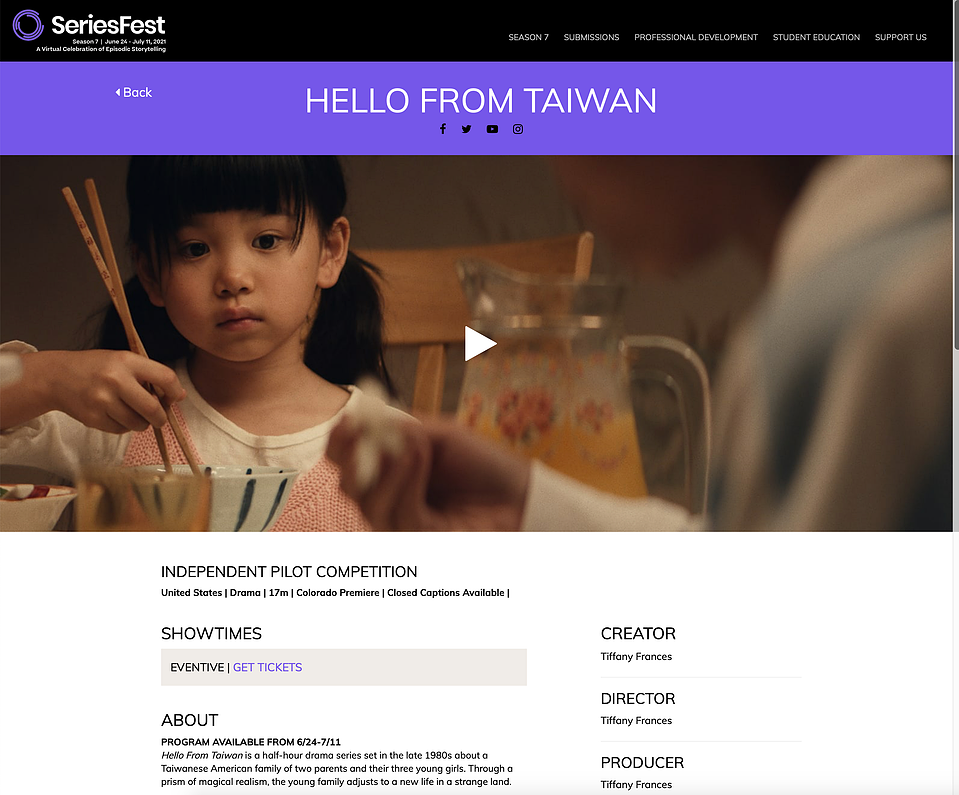Click the SeriesFest wordmark text
Image resolution: width=959 pixels, height=795 pixels.
(x=108, y=25)
